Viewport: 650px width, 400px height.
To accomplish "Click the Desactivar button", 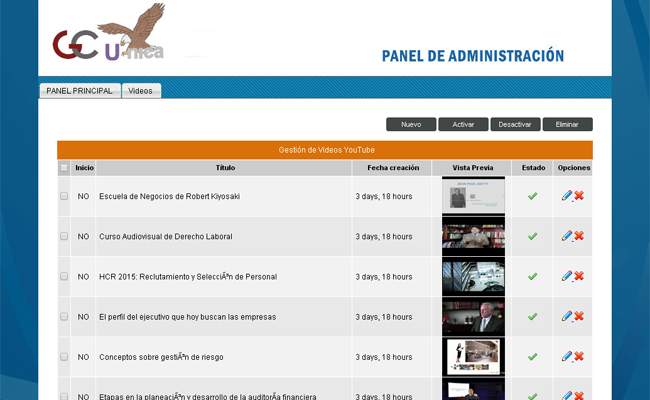I will point(514,125).
